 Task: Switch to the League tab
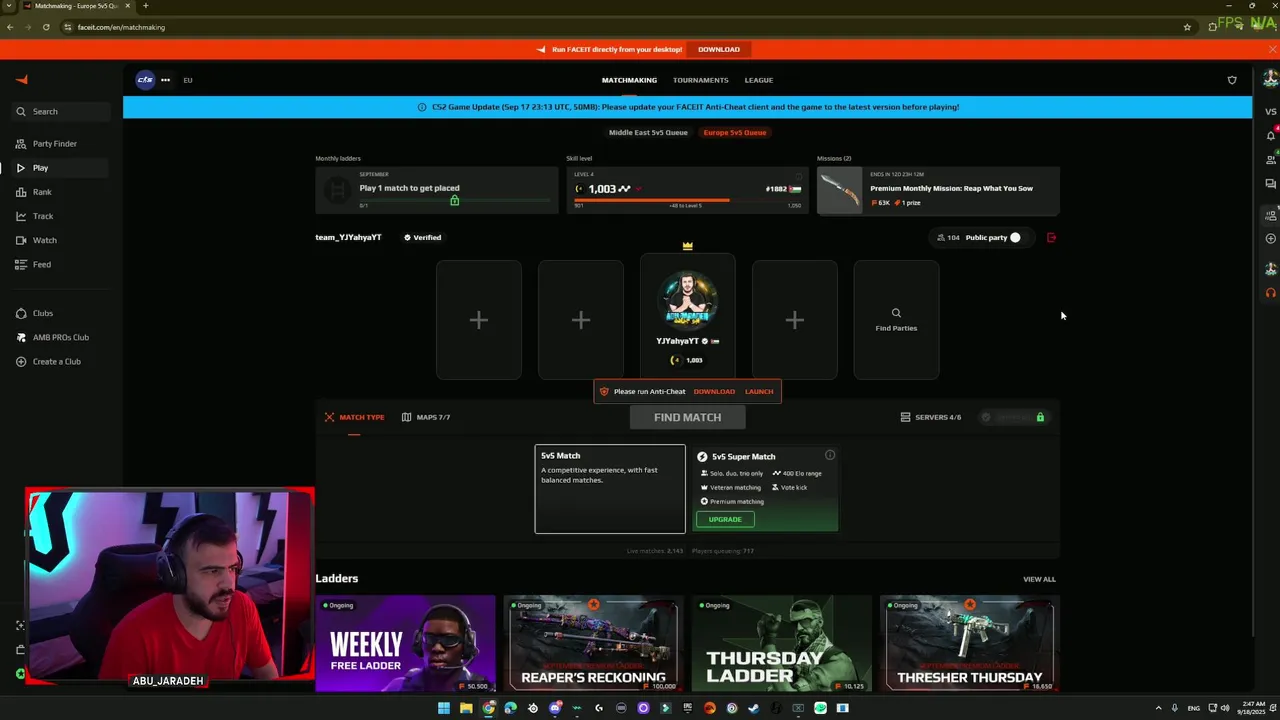758,80
